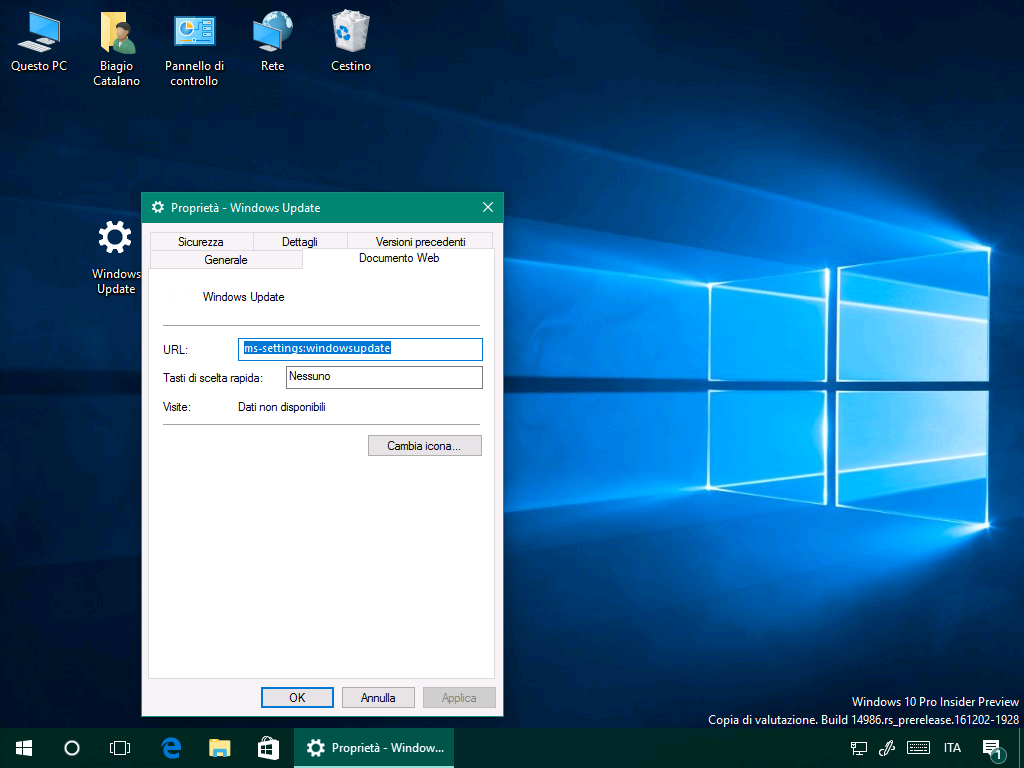Open the Questo PC desktop icon
1024x768 pixels.
(39, 42)
